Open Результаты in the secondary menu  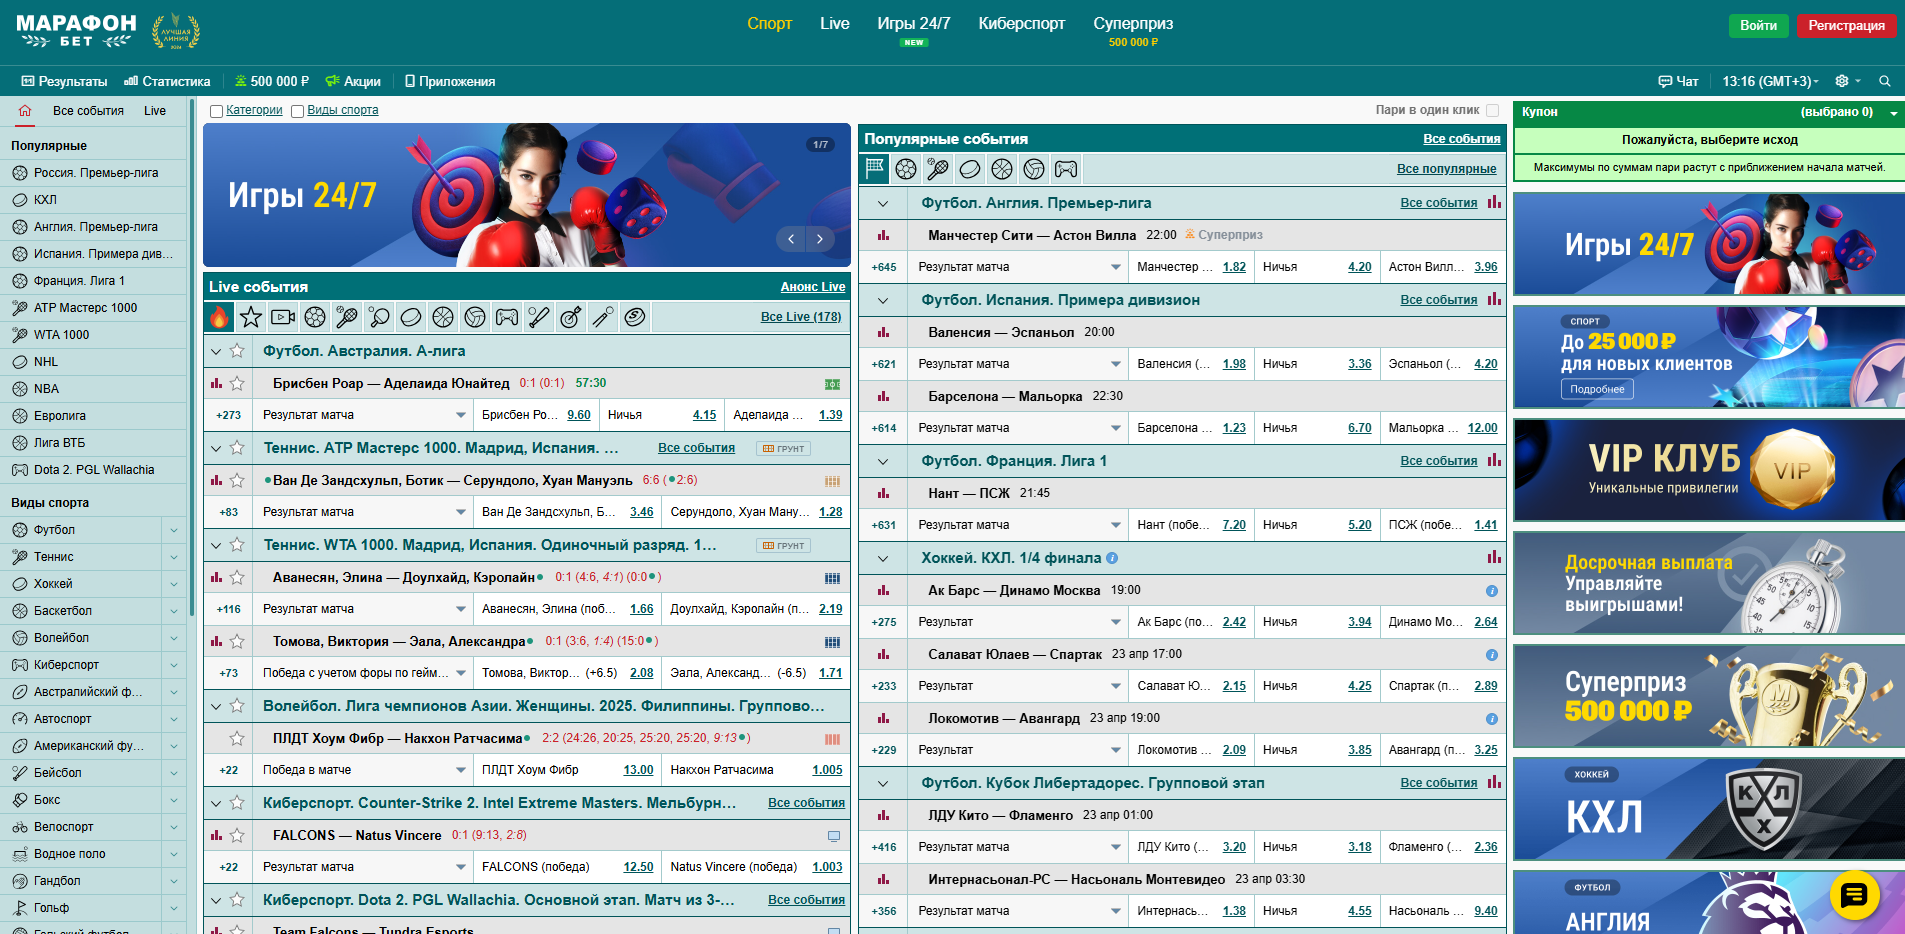pyautogui.click(x=64, y=81)
